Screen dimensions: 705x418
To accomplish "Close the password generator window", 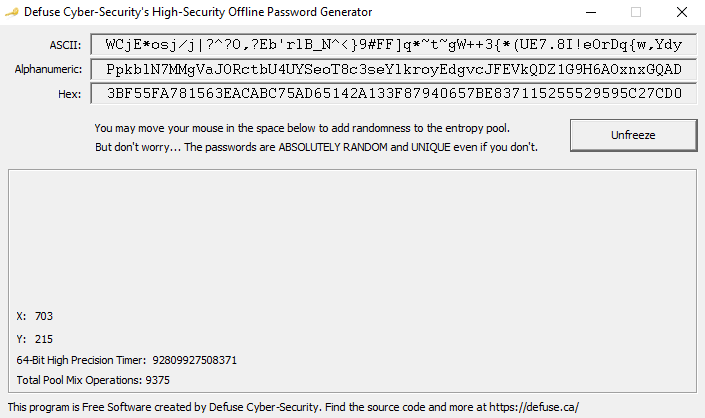I will point(682,12).
